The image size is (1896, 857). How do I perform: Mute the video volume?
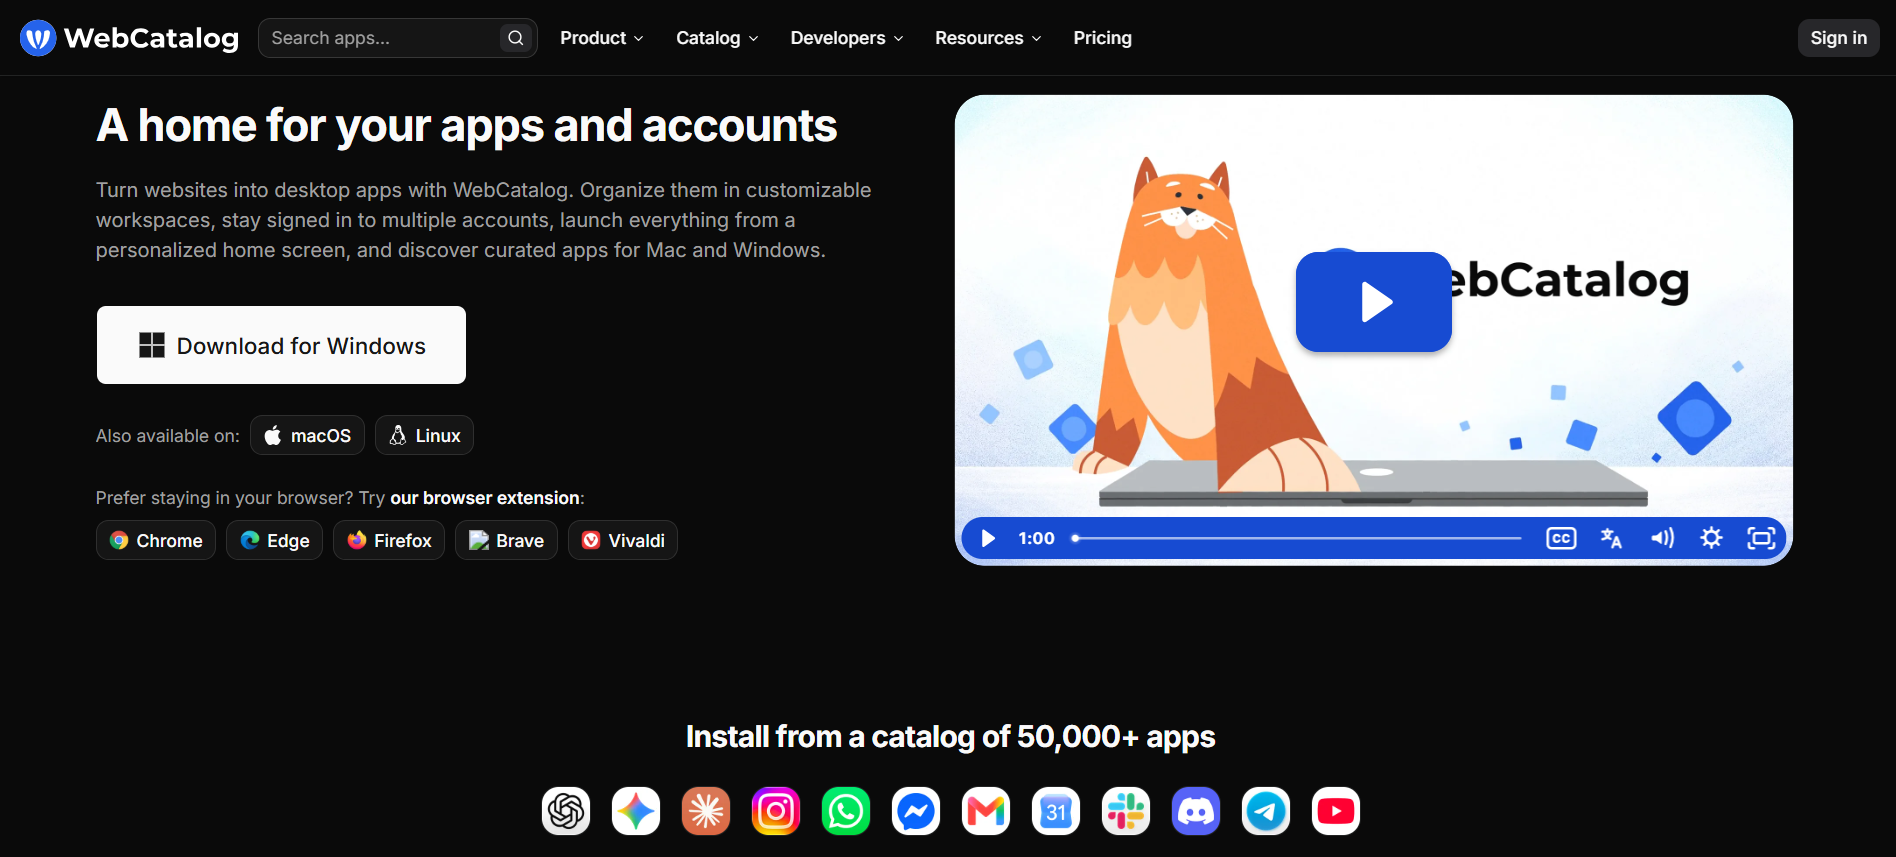pos(1662,538)
